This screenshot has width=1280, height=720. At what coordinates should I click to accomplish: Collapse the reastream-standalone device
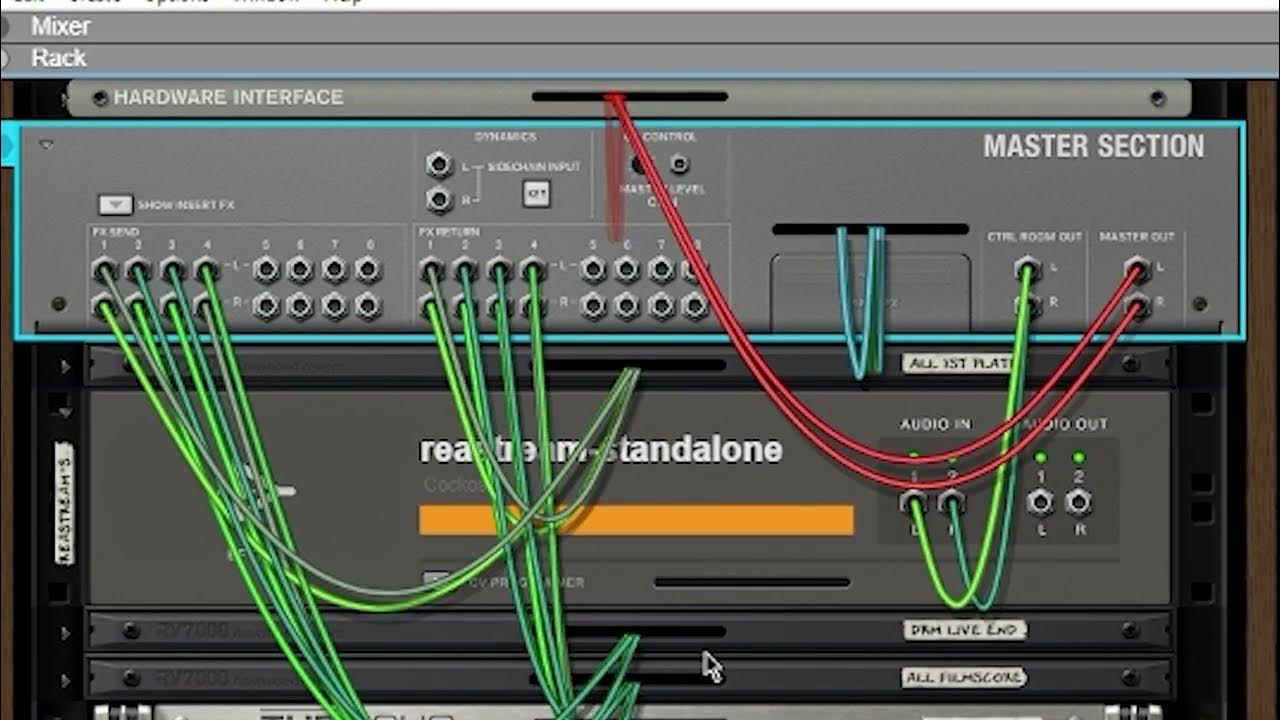tap(66, 411)
